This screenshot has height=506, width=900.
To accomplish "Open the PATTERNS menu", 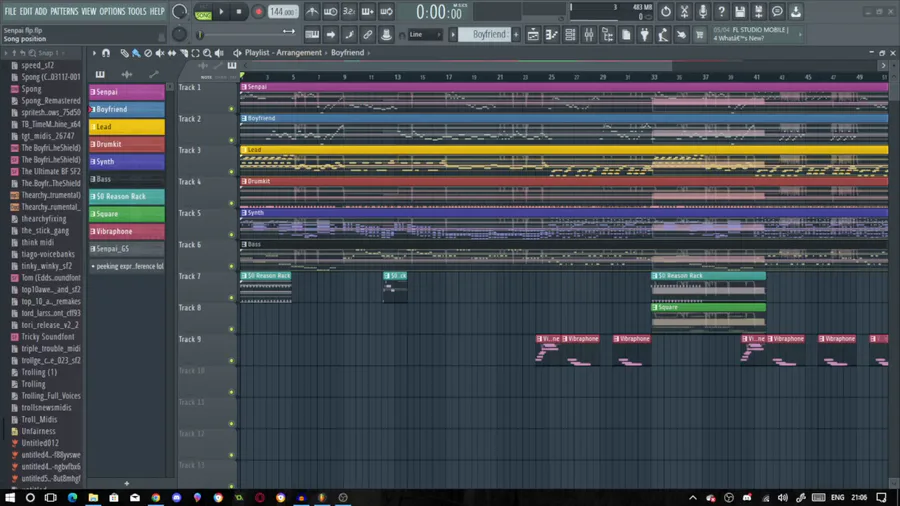I will pyautogui.click(x=64, y=11).
